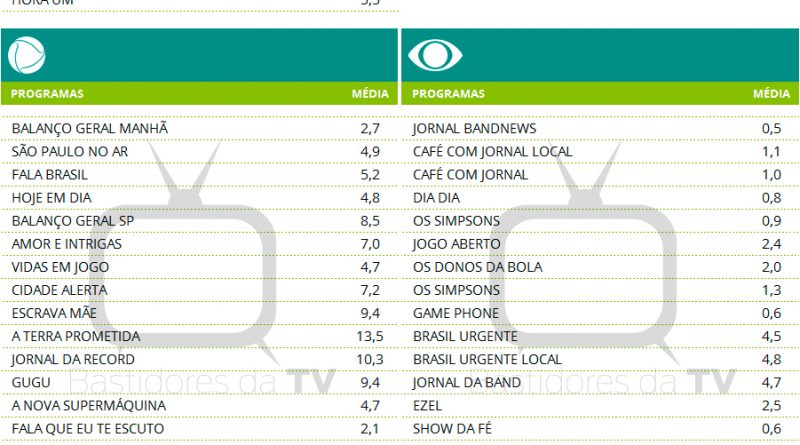Click the MÉDIA header in the Band table
The height and width of the screenshot is (445, 800).
click(x=770, y=94)
